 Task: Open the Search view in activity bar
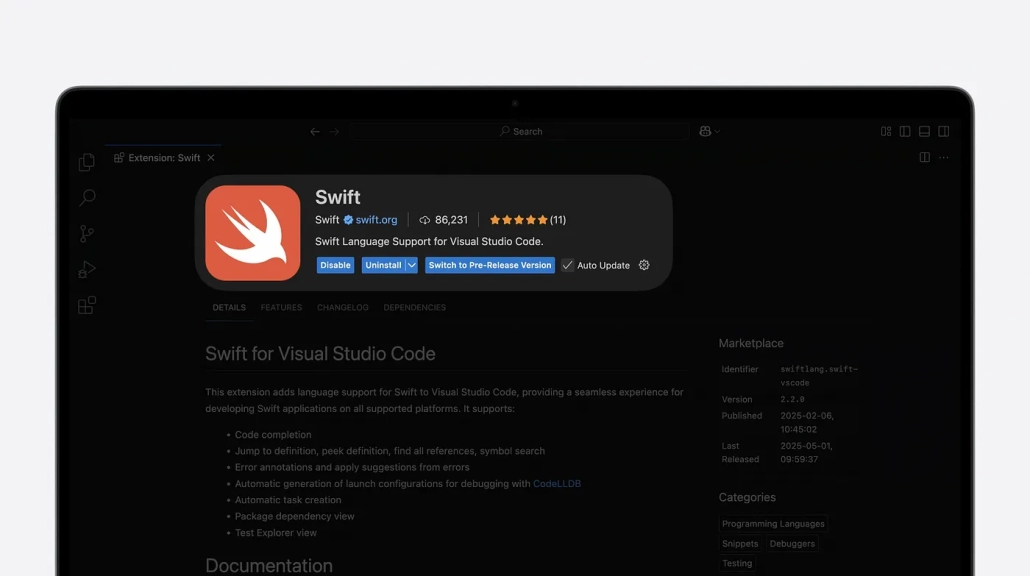(87, 198)
